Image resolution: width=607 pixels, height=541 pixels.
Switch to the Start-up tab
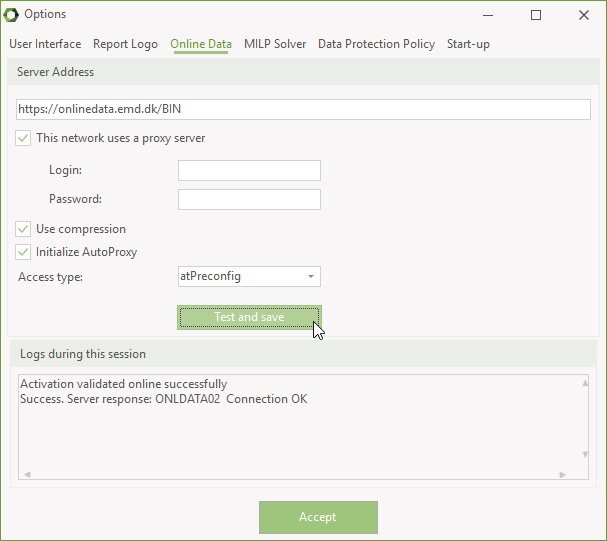pos(468,44)
